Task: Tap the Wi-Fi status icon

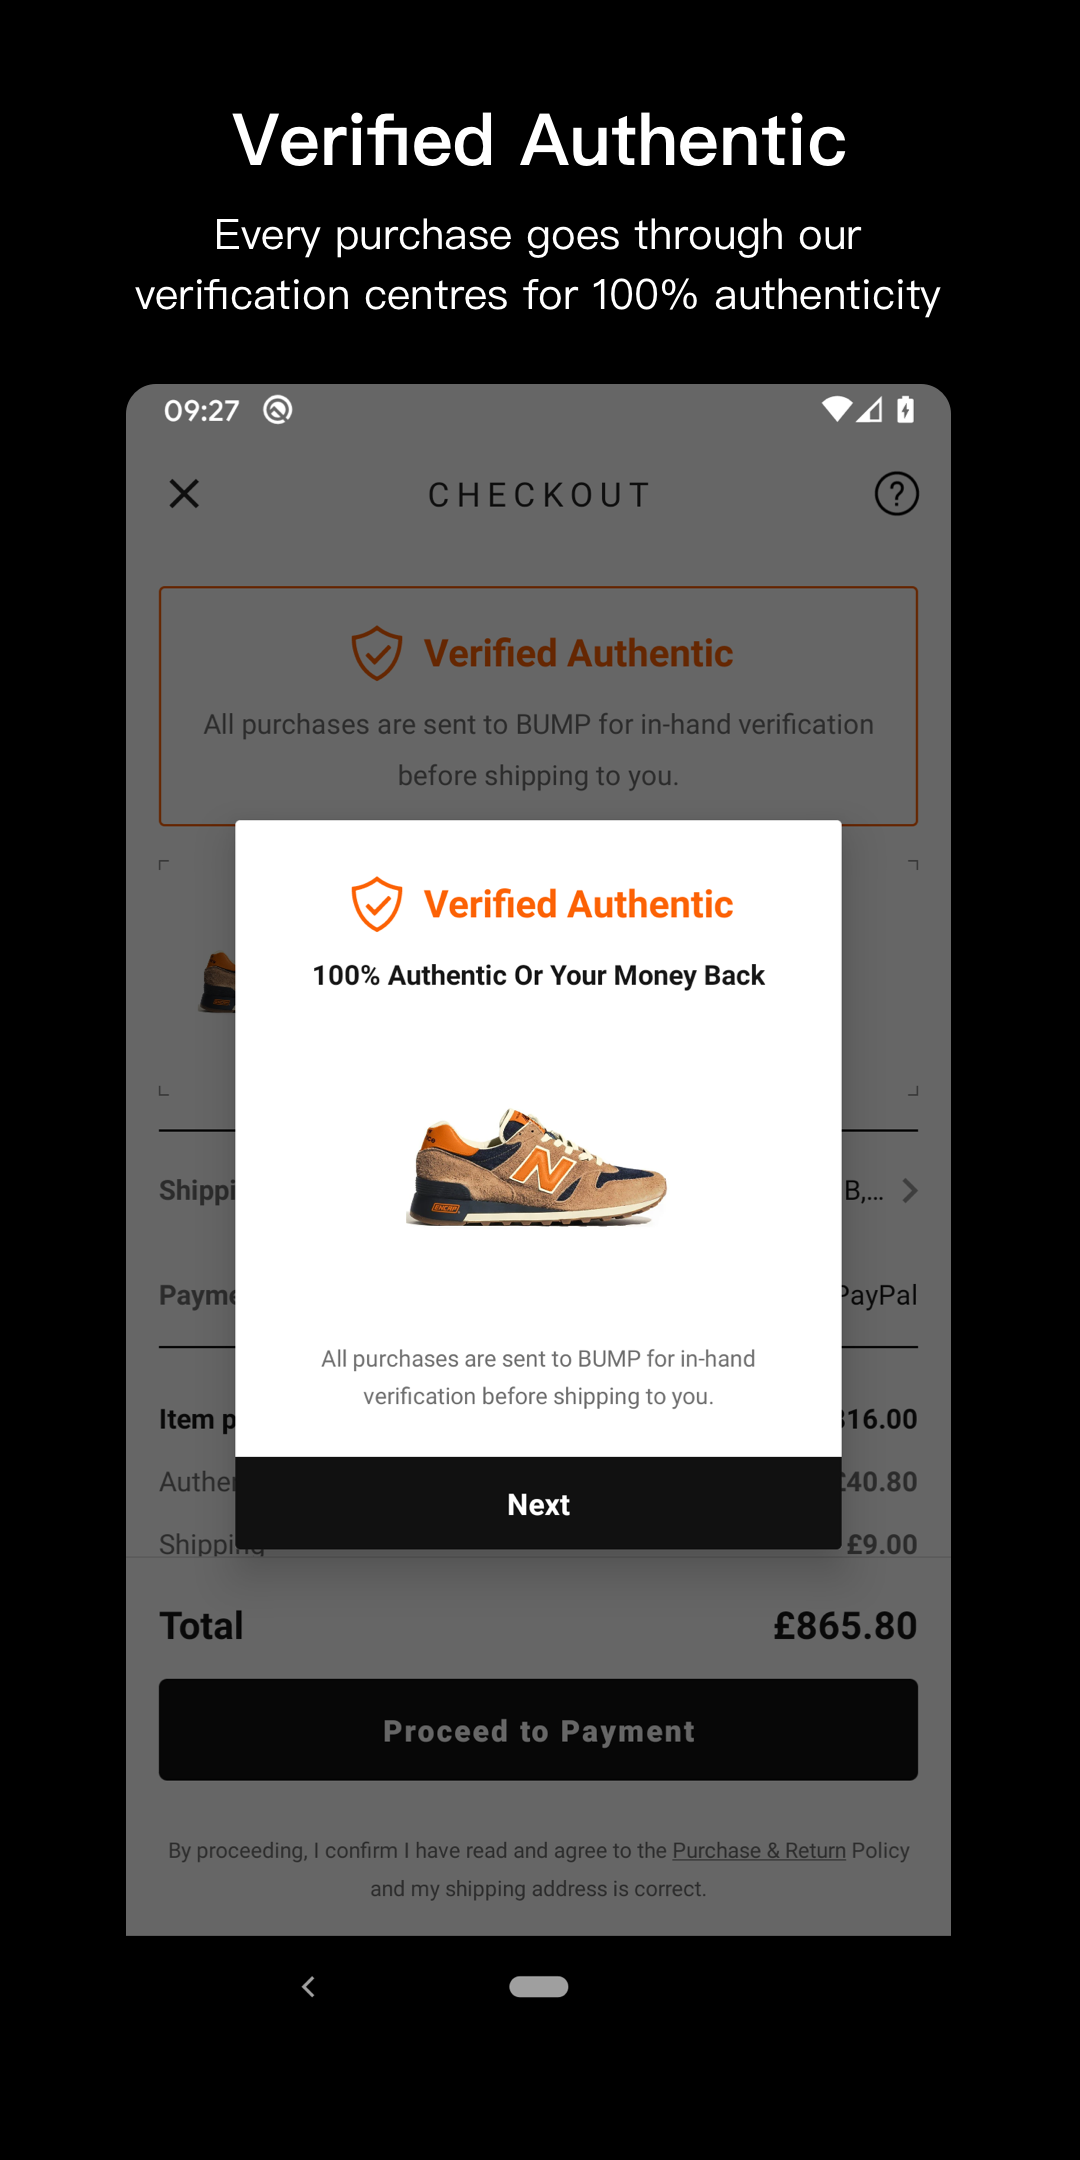Action: coord(836,410)
